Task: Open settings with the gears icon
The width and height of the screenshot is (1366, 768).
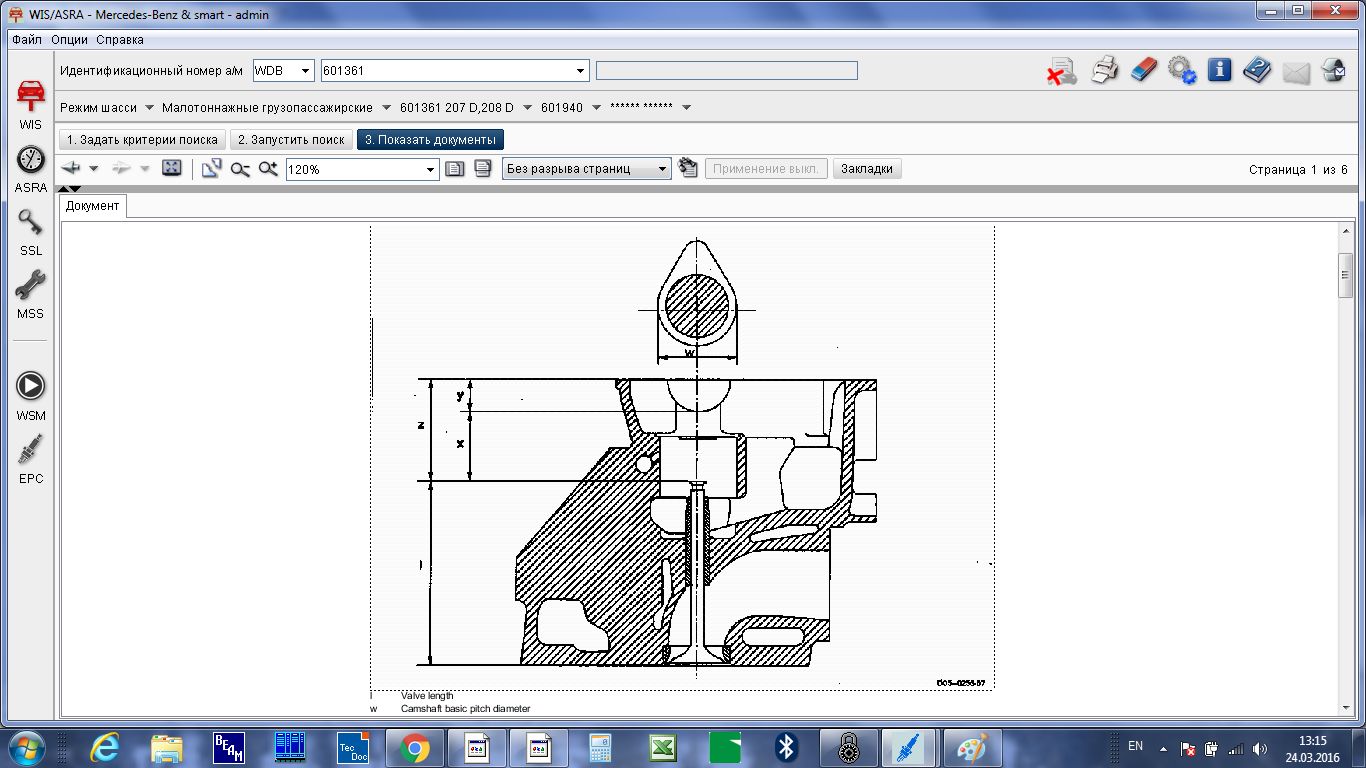Action: point(1182,71)
